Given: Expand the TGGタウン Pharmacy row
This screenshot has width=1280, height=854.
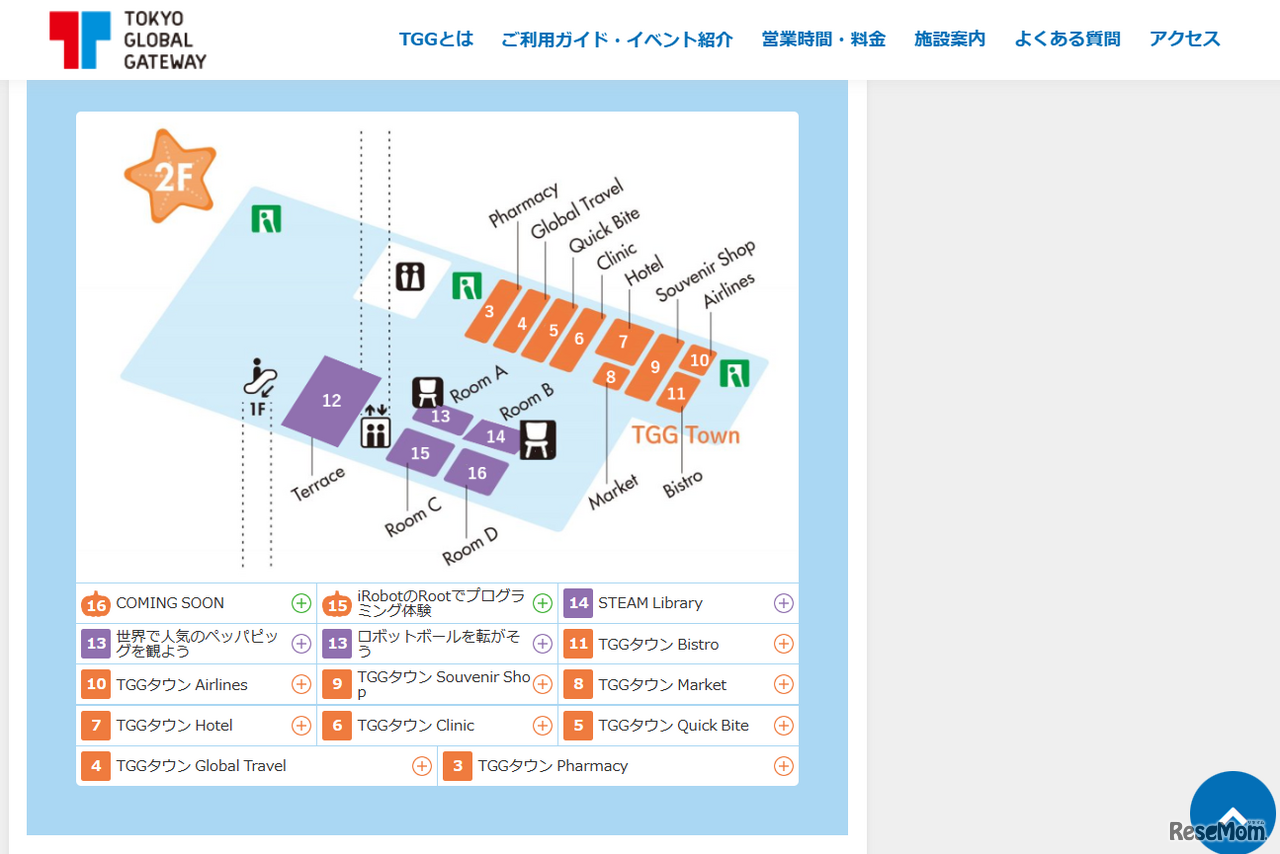Looking at the screenshot, I should [x=784, y=766].
